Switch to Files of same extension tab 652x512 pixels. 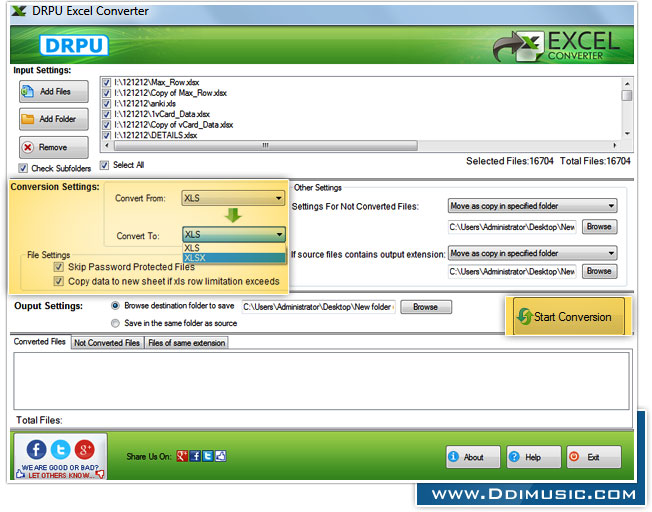187,343
